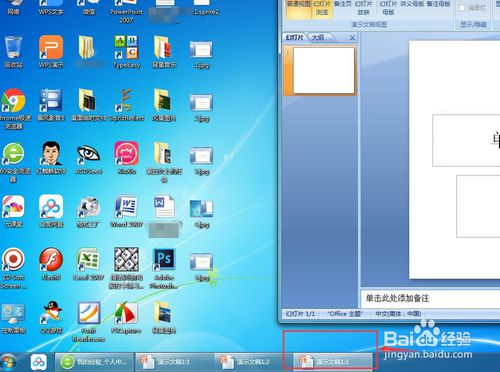Open the 背景音乐 folder beside TypeEasy
This screenshot has width=500, height=372.
point(164,52)
